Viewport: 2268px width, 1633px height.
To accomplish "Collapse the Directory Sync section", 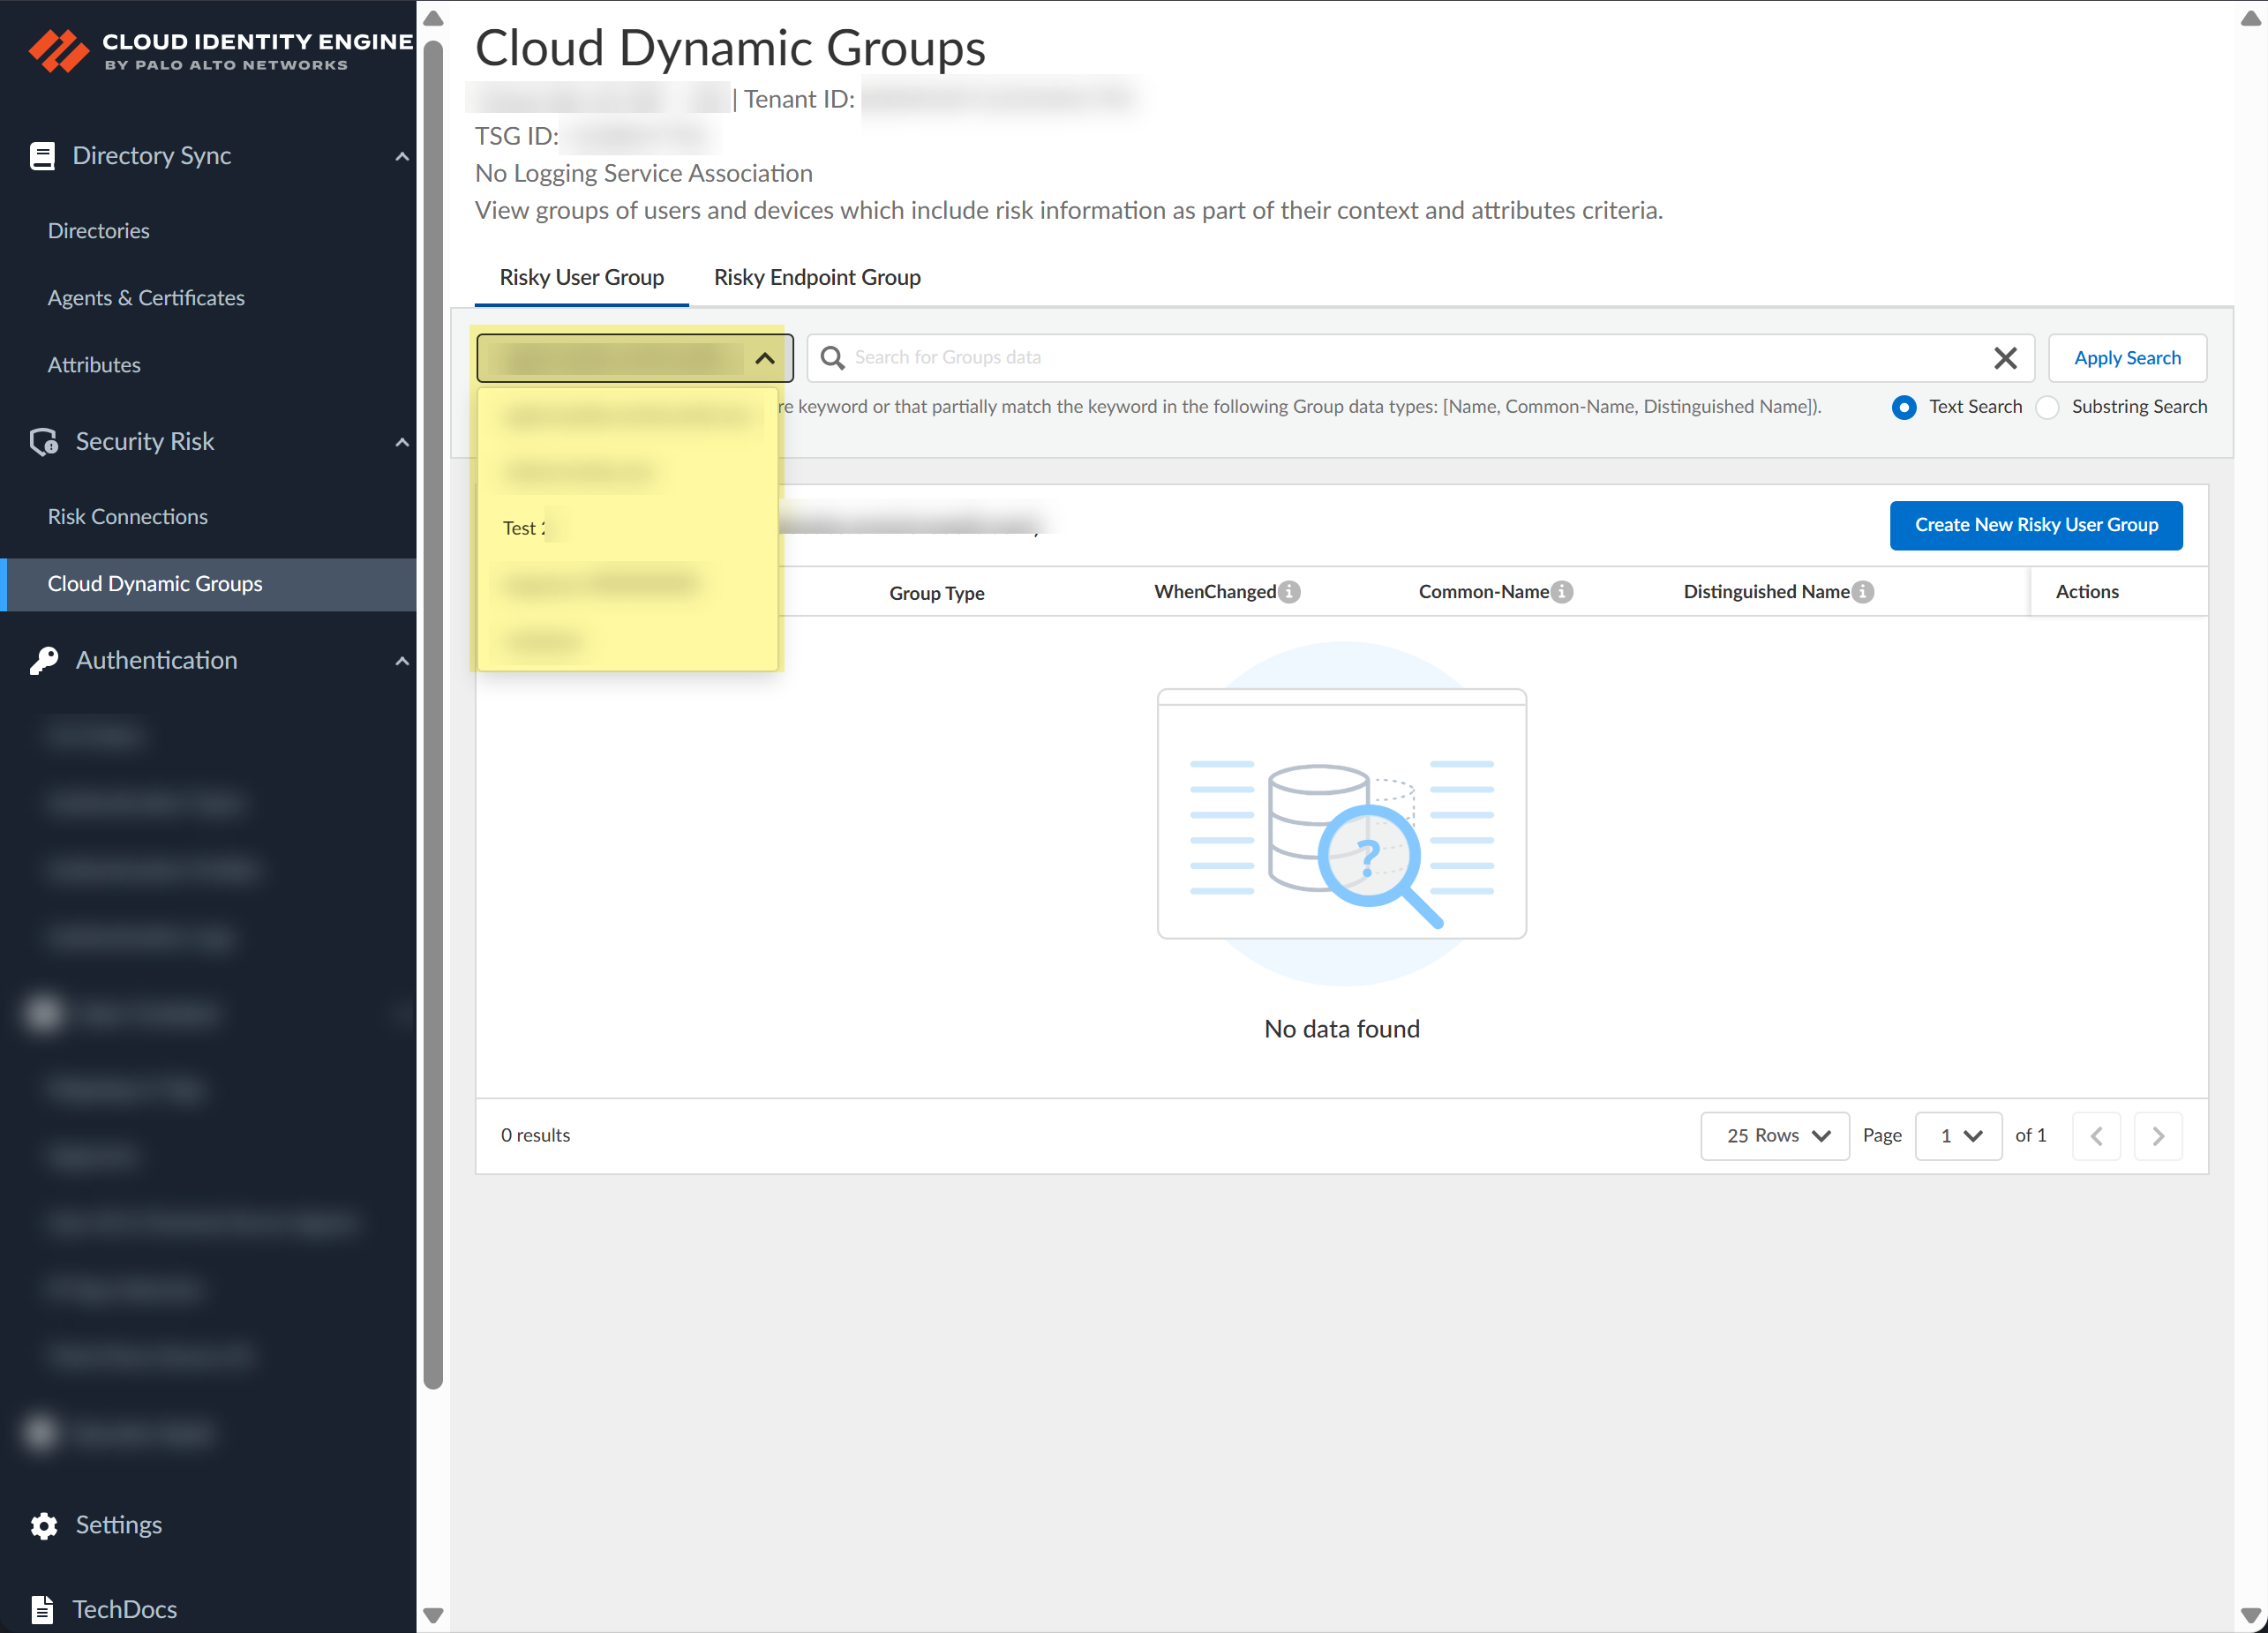I will tap(402, 156).
